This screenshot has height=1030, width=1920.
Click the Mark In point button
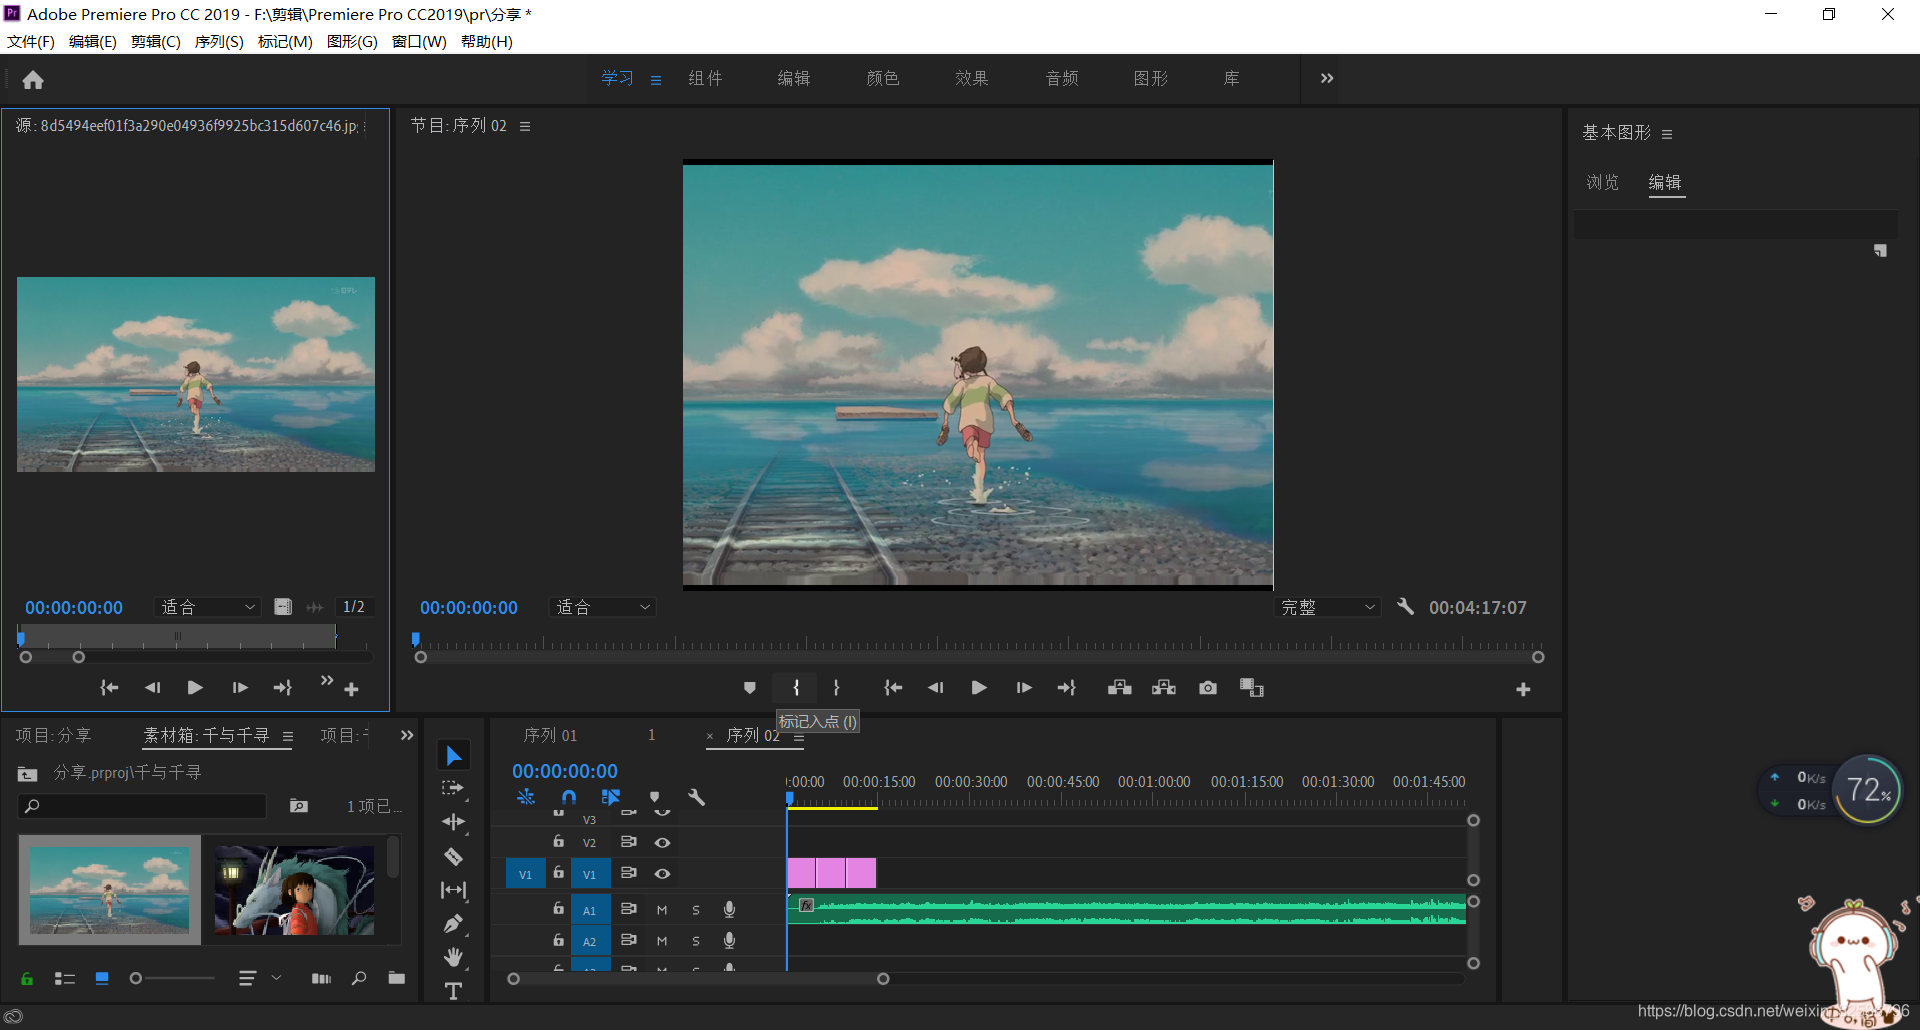[x=796, y=688]
